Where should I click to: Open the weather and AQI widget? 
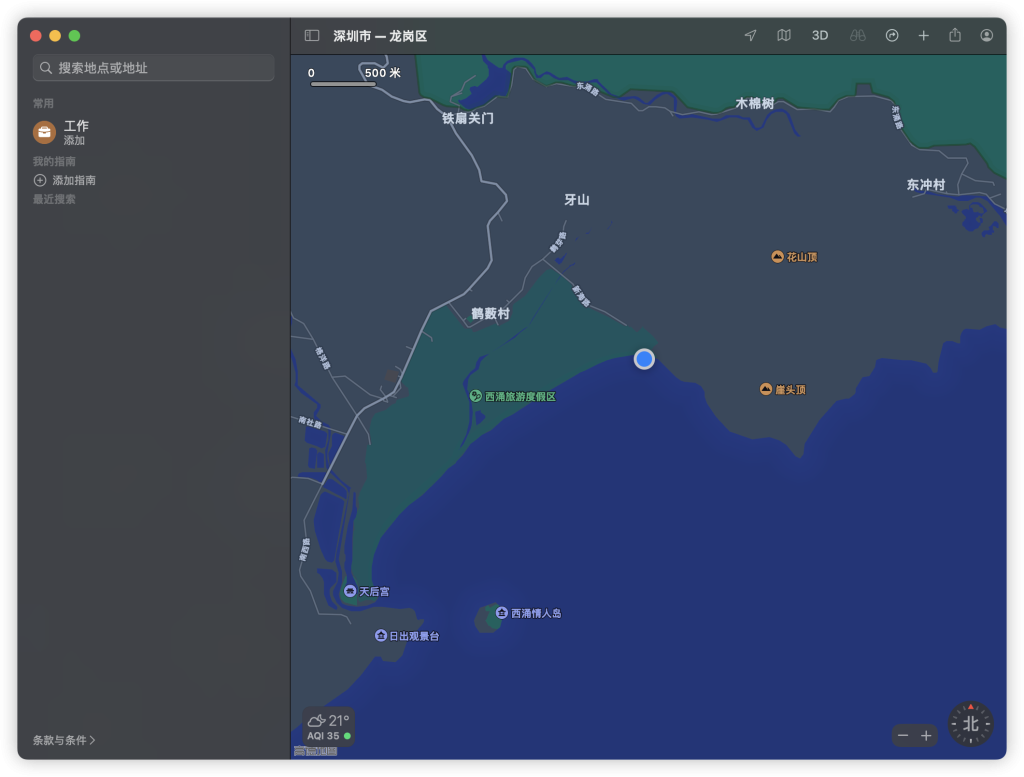click(x=329, y=727)
